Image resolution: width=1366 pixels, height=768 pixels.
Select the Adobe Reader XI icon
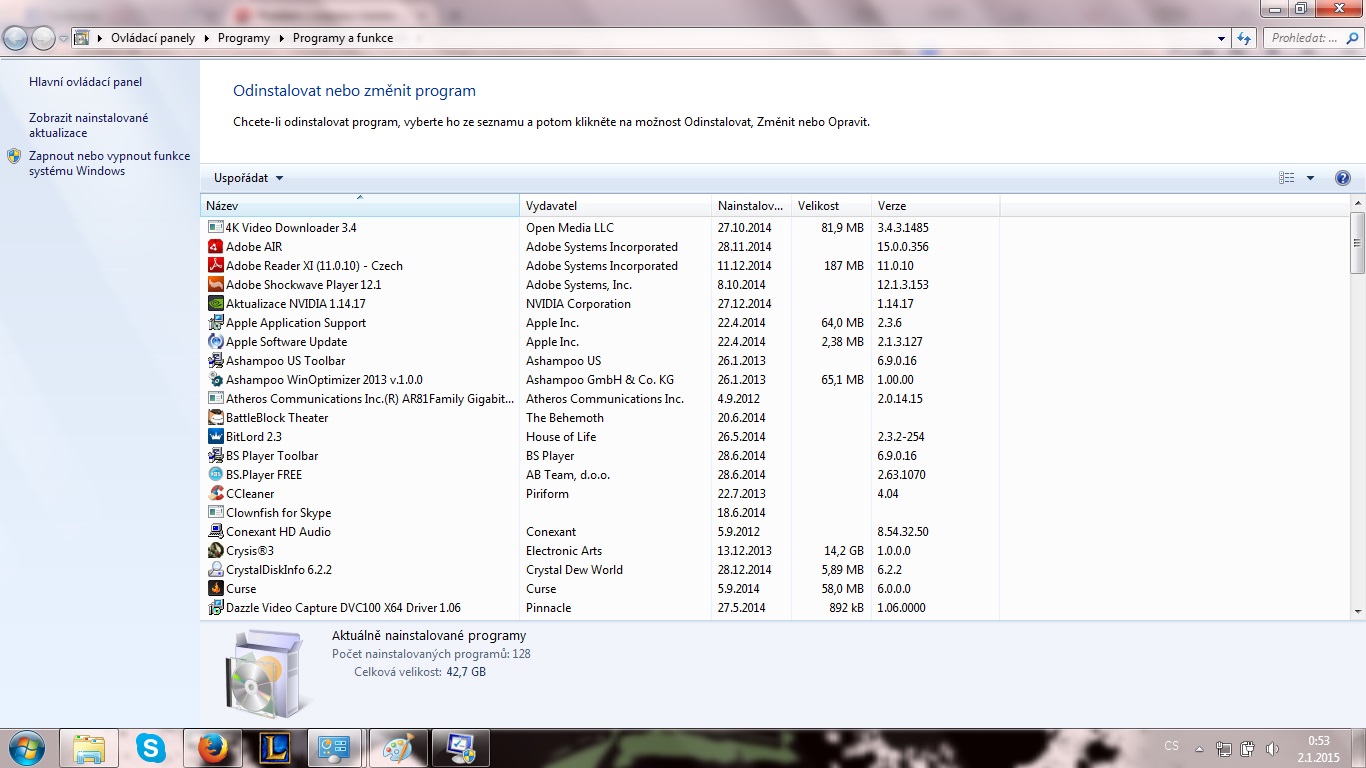pos(216,266)
